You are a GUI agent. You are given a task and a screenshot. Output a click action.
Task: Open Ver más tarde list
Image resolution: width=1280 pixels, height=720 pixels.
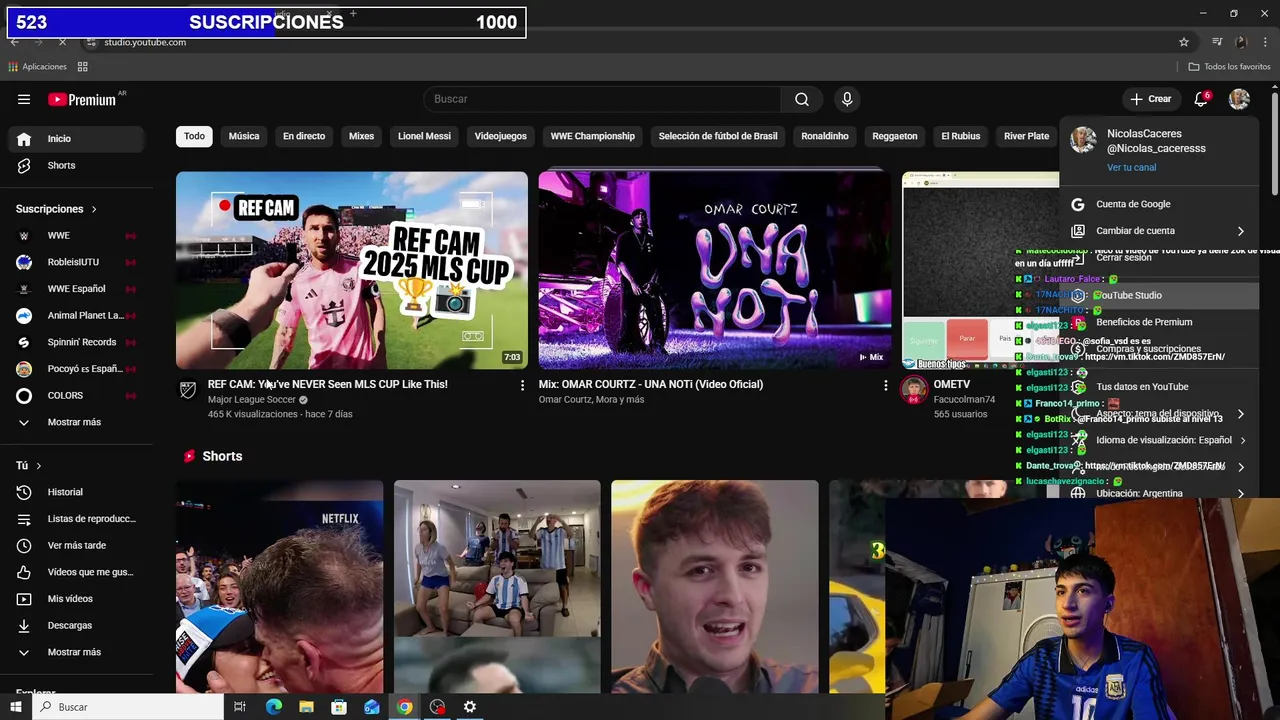pos(76,545)
